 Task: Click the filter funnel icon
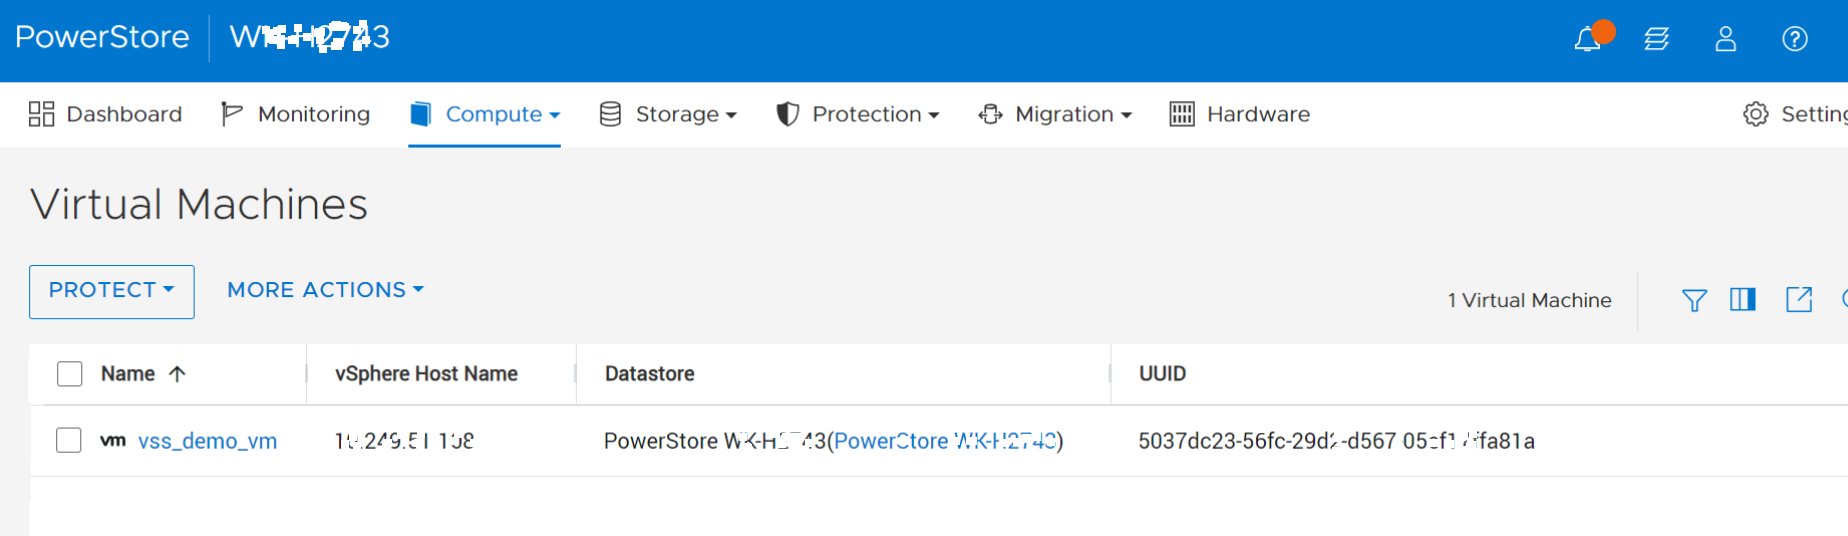point(1694,300)
